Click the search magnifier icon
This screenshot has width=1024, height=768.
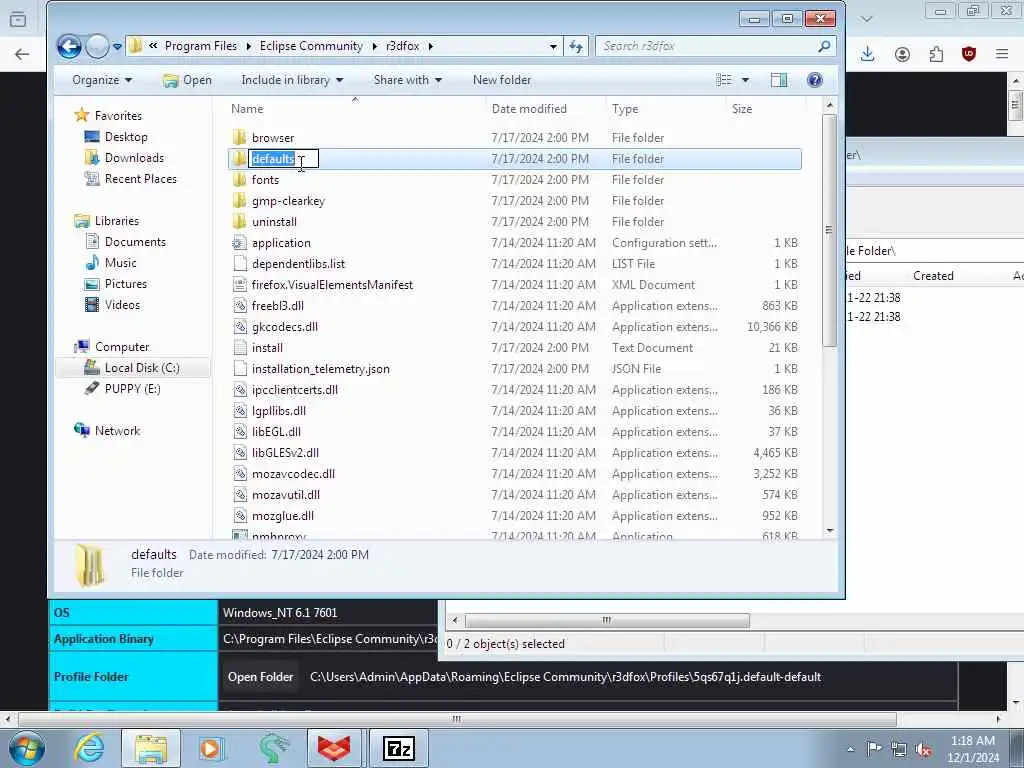[824, 46]
